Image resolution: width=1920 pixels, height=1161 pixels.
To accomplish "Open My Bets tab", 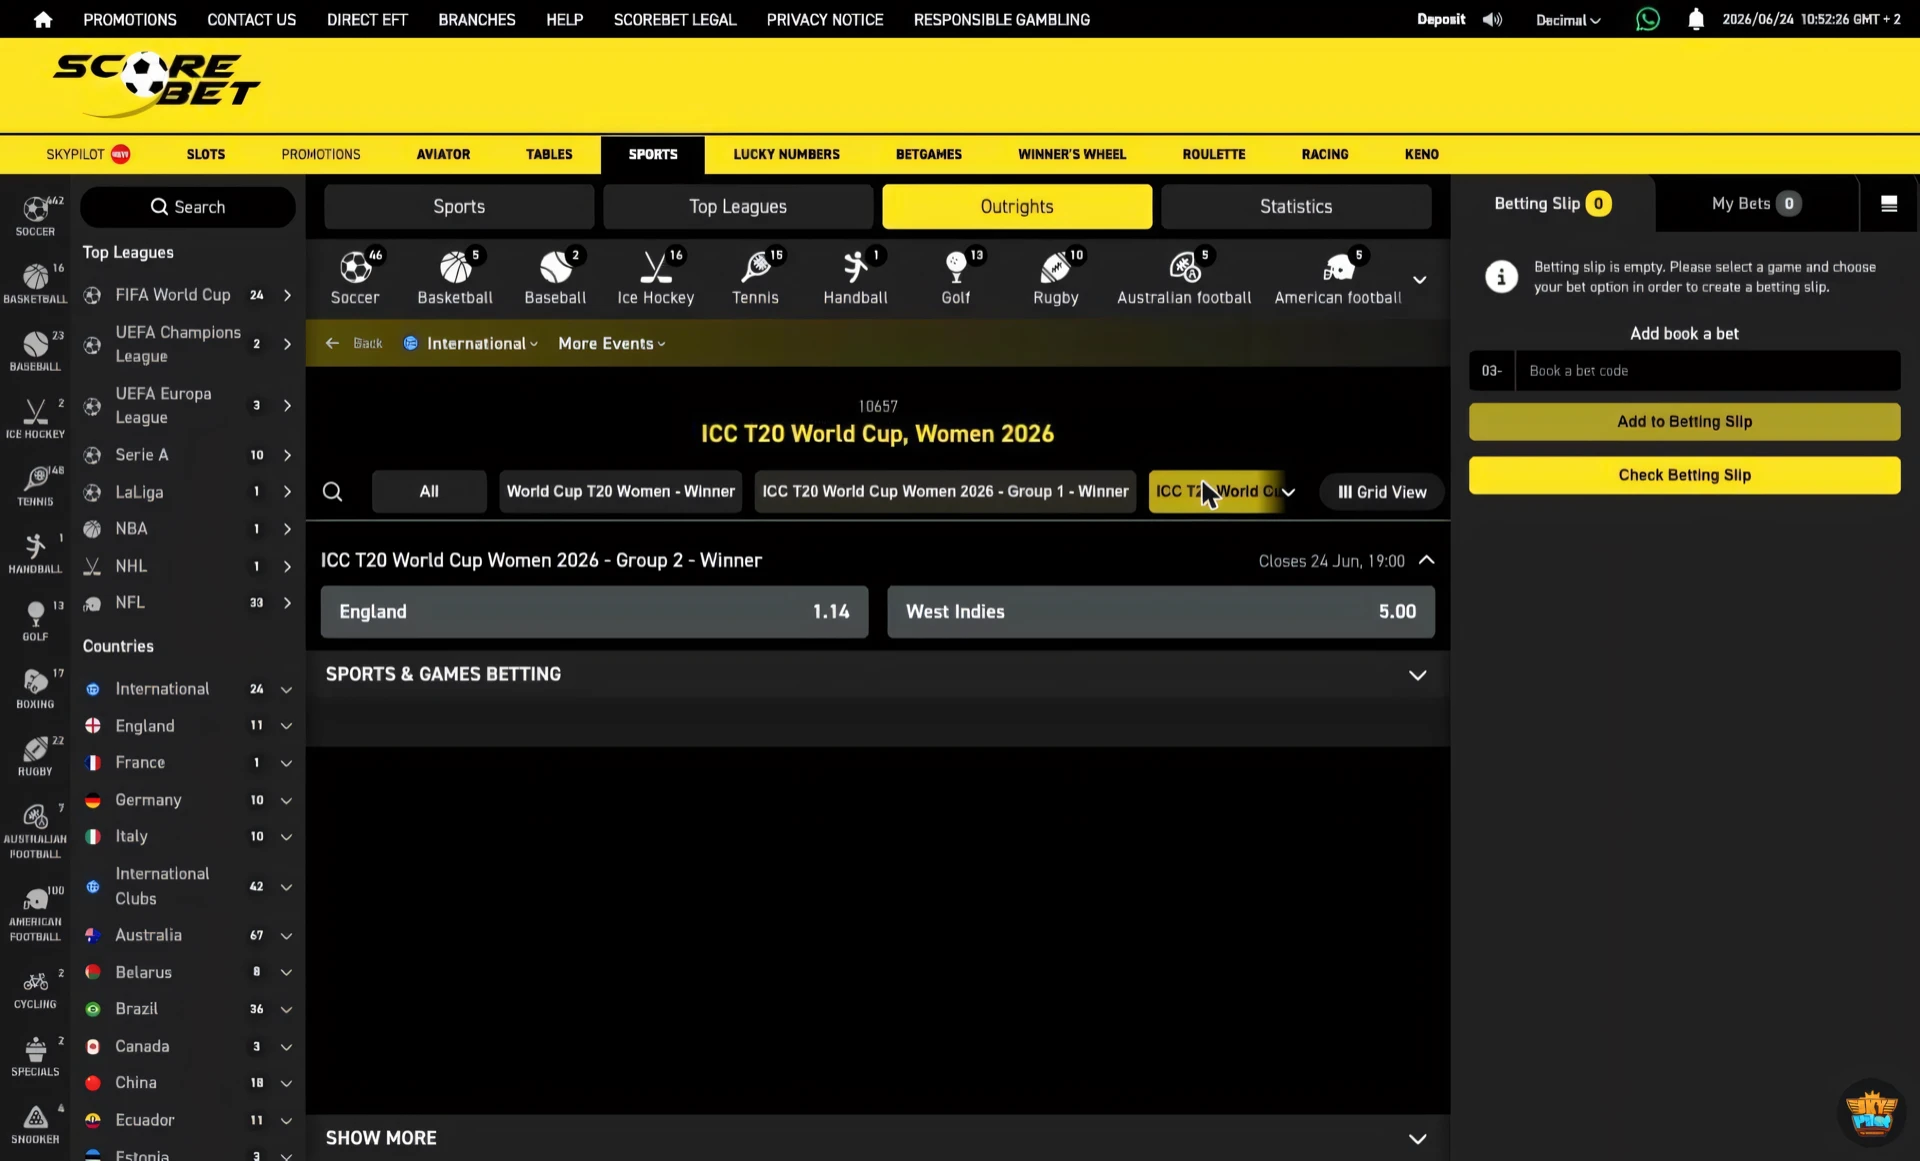I will click(1756, 204).
